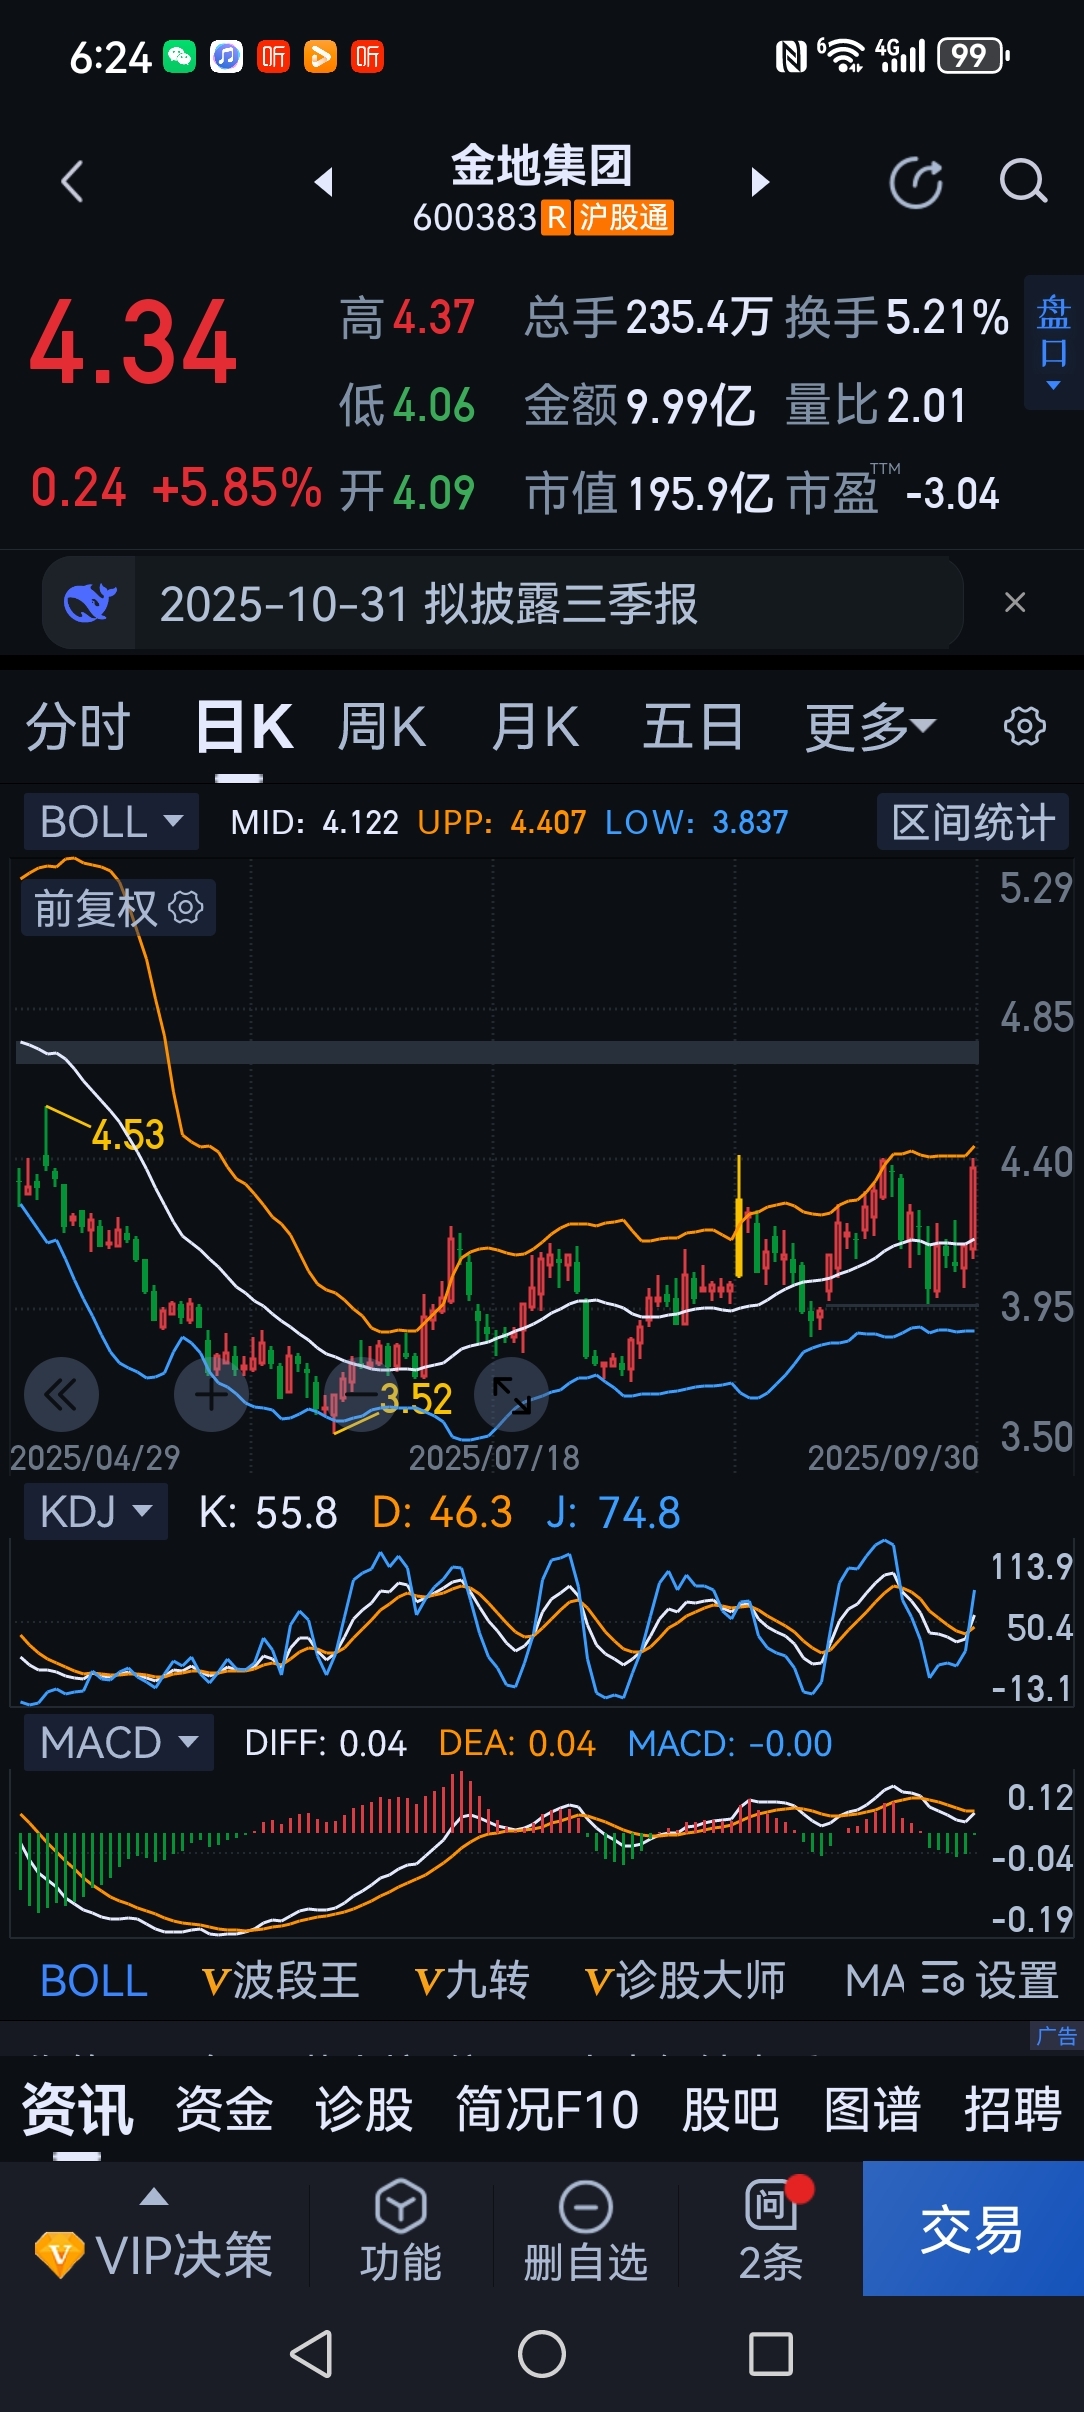Open 2025-10-31 拟披露三季报 notice

click(428, 604)
